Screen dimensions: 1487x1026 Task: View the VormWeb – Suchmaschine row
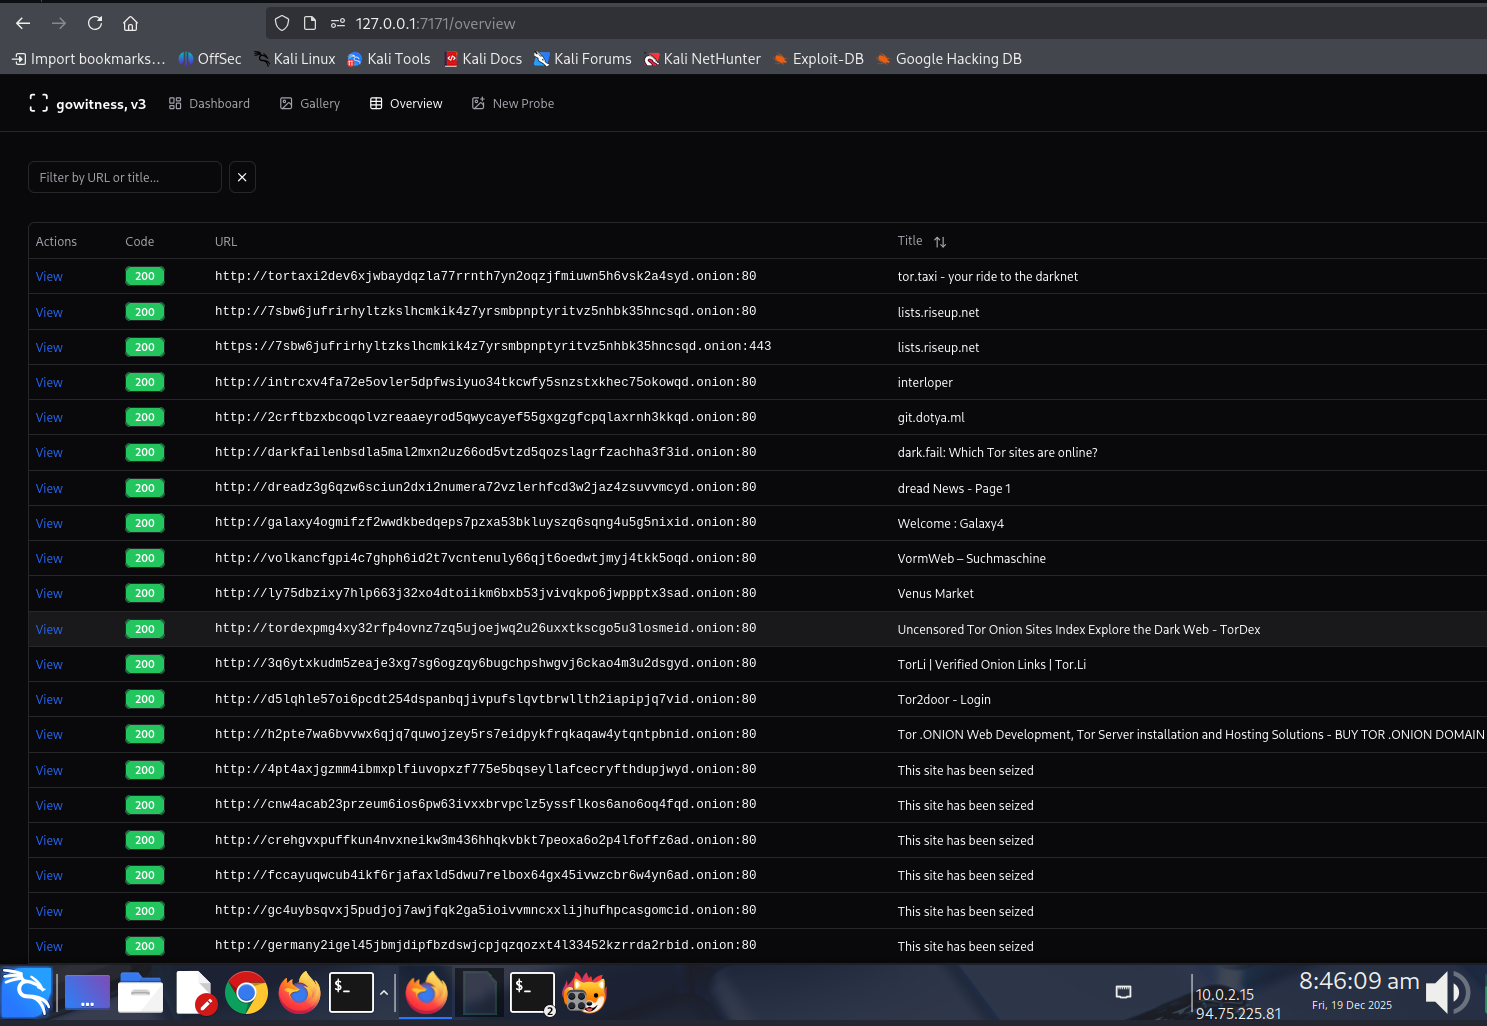(x=49, y=558)
